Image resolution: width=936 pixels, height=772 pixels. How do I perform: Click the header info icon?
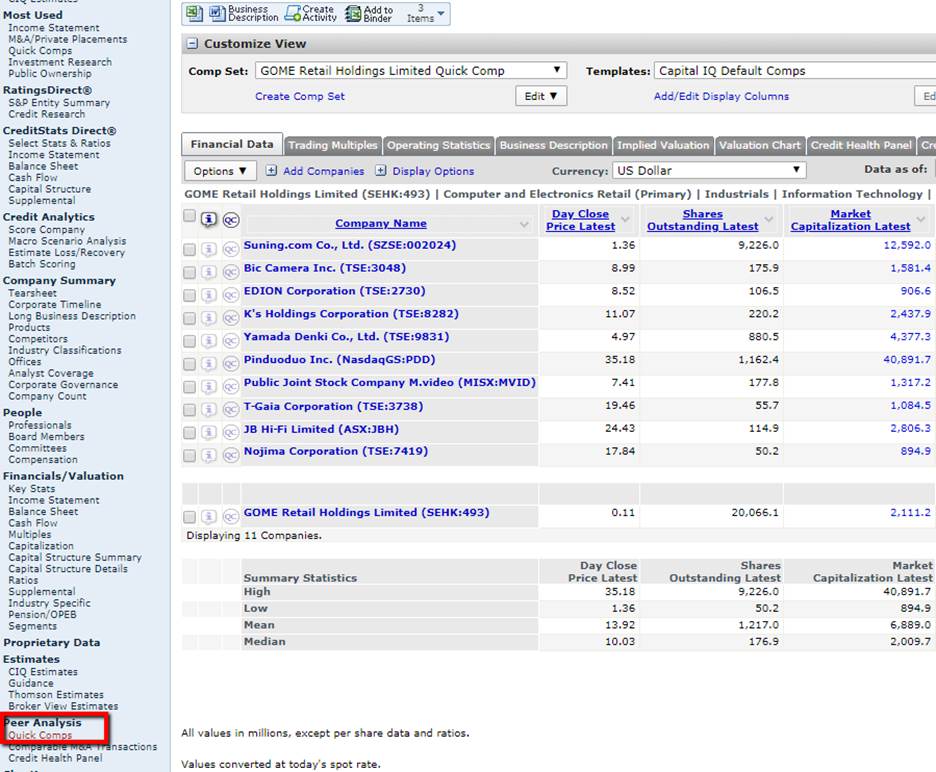208,220
